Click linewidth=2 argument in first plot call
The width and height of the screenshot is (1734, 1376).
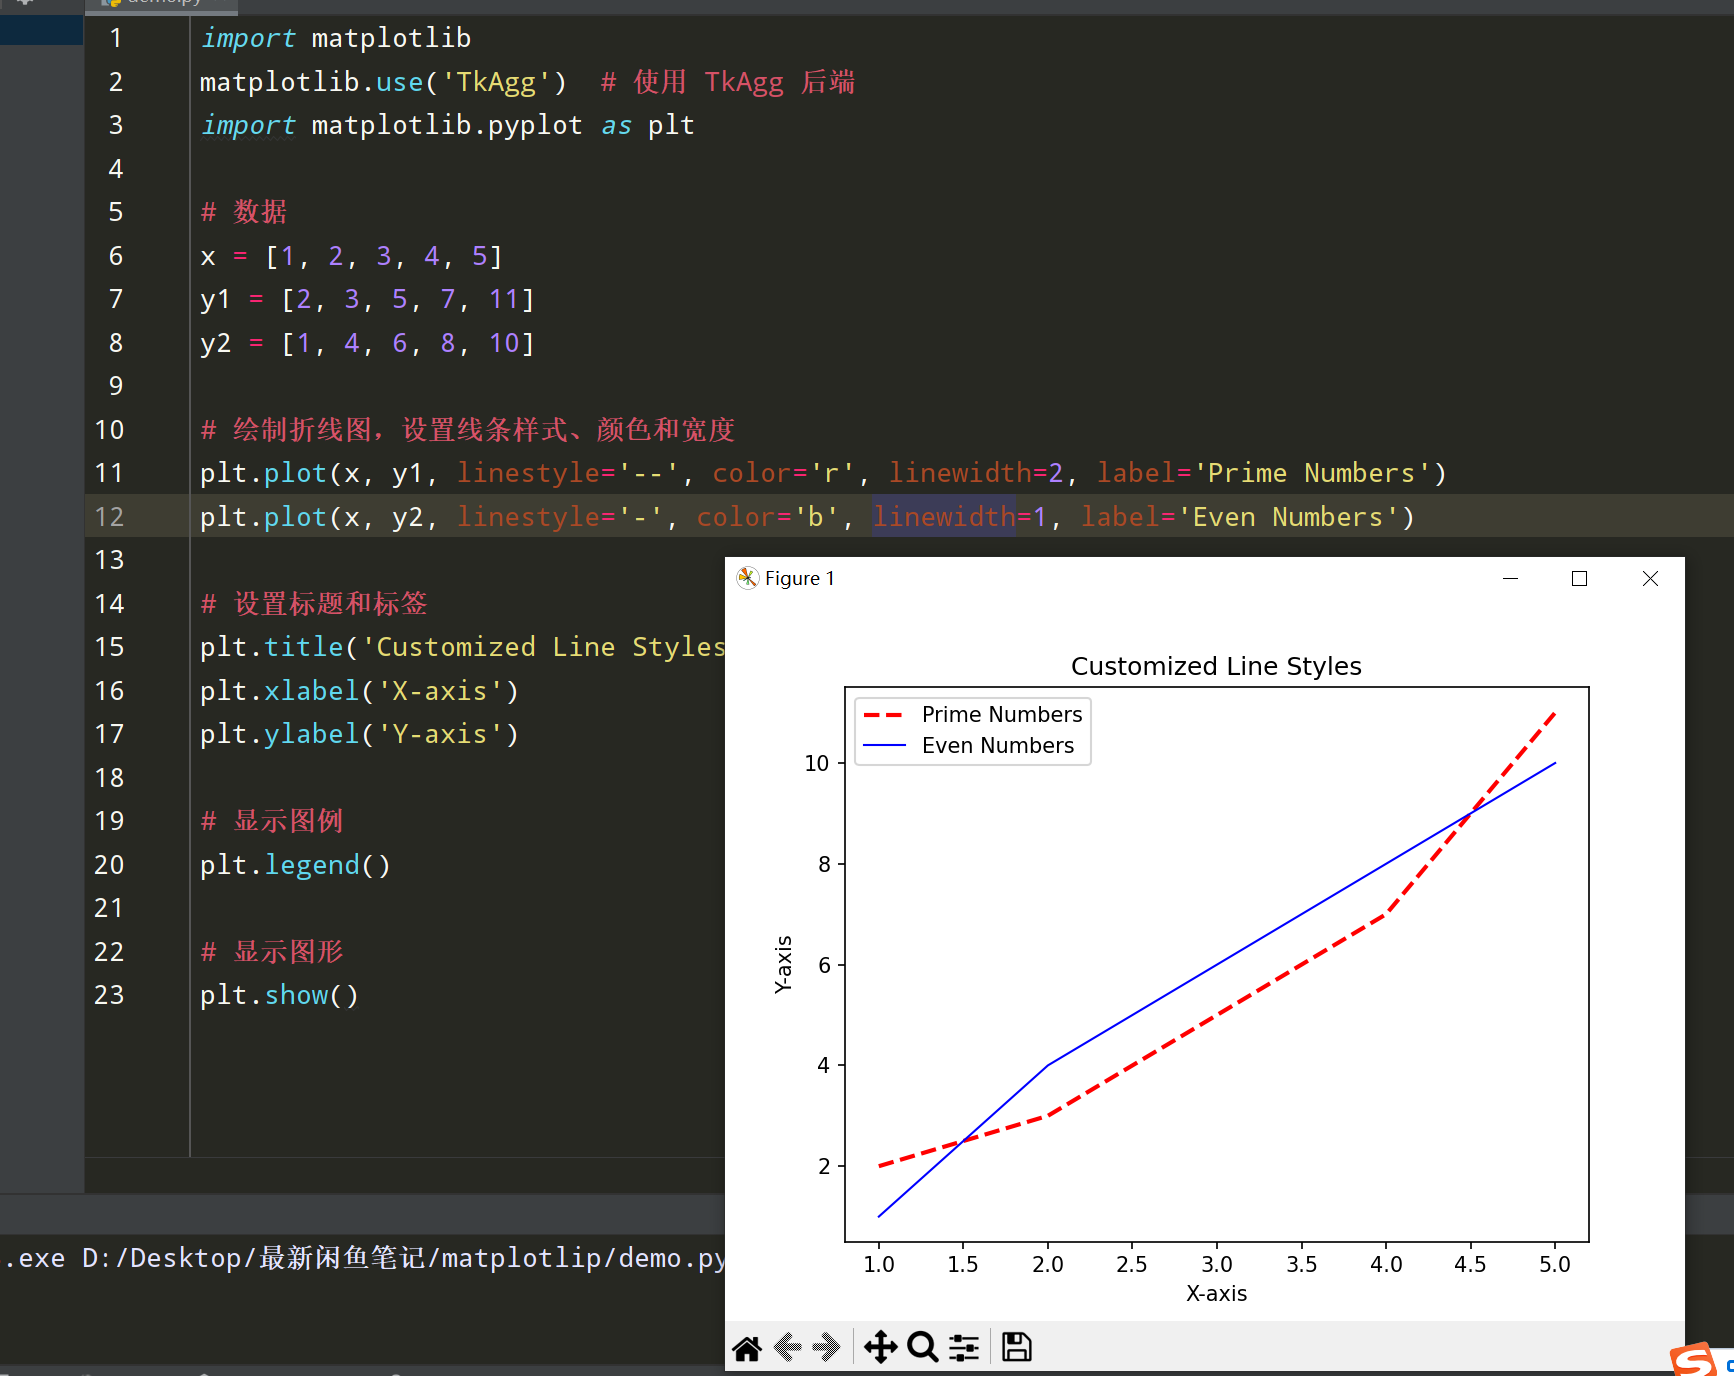pyautogui.click(x=976, y=473)
